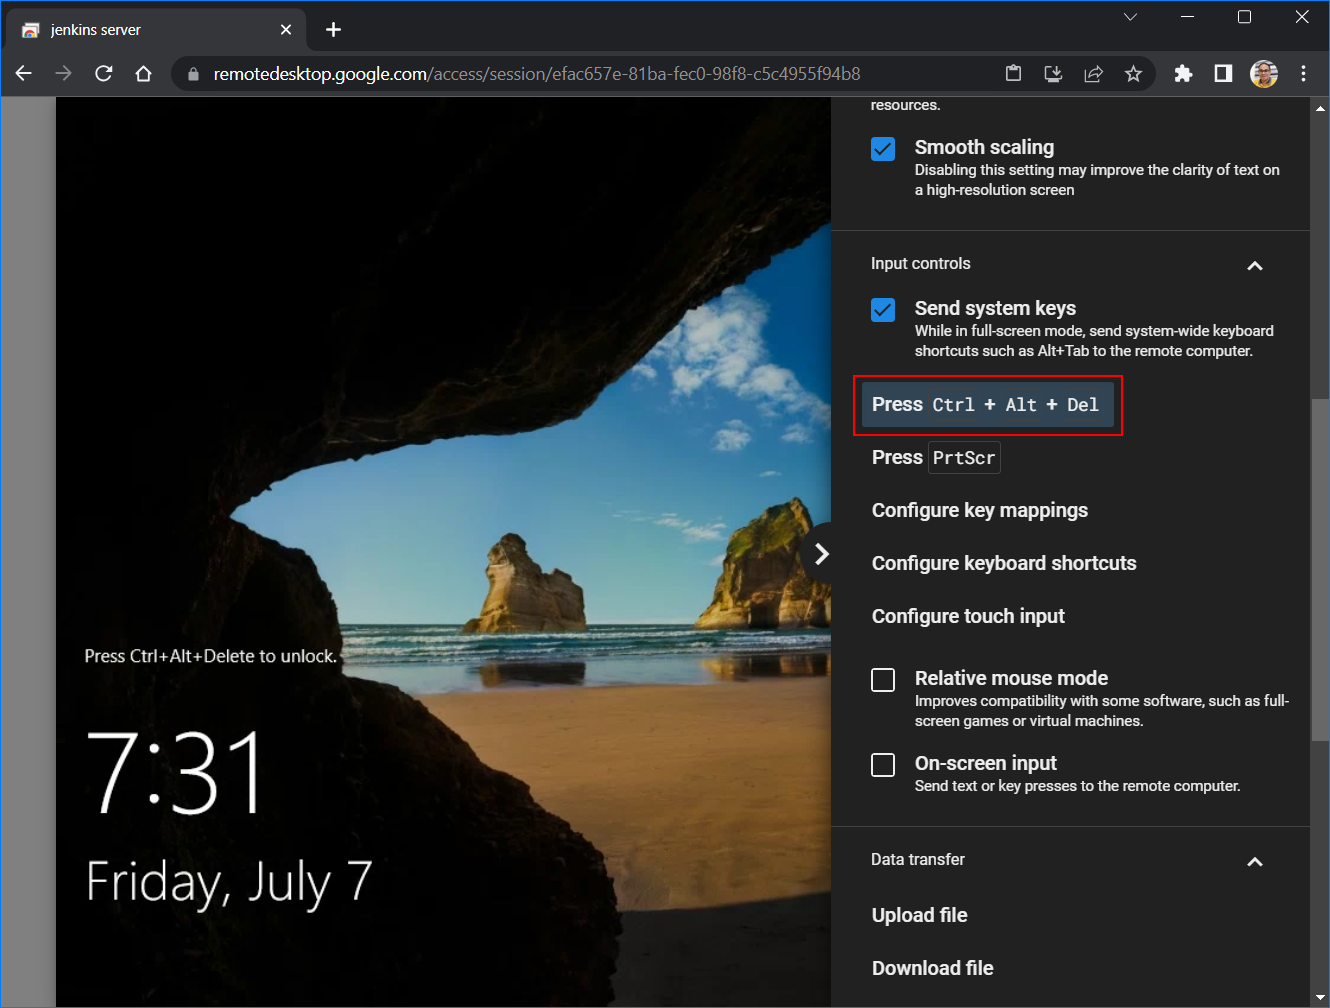Viewport: 1330px width, 1008px height.
Task: Open the Chrome three-dot menu
Action: 1303,73
